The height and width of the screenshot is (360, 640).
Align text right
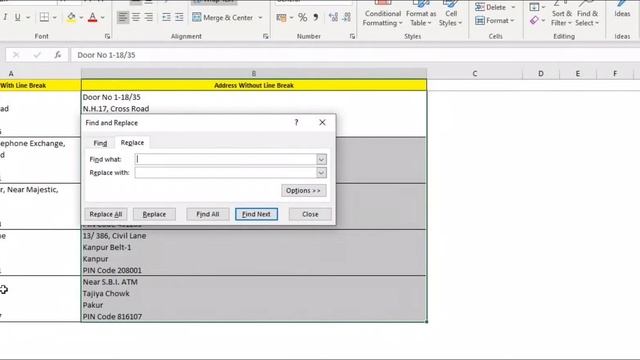[x=149, y=17]
